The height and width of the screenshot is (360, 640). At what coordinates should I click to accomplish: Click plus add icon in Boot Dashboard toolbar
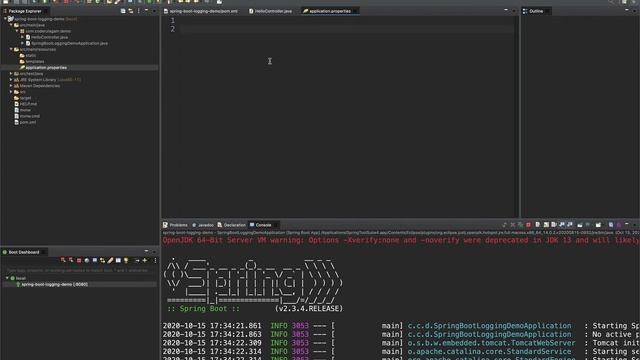click(x=144, y=260)
